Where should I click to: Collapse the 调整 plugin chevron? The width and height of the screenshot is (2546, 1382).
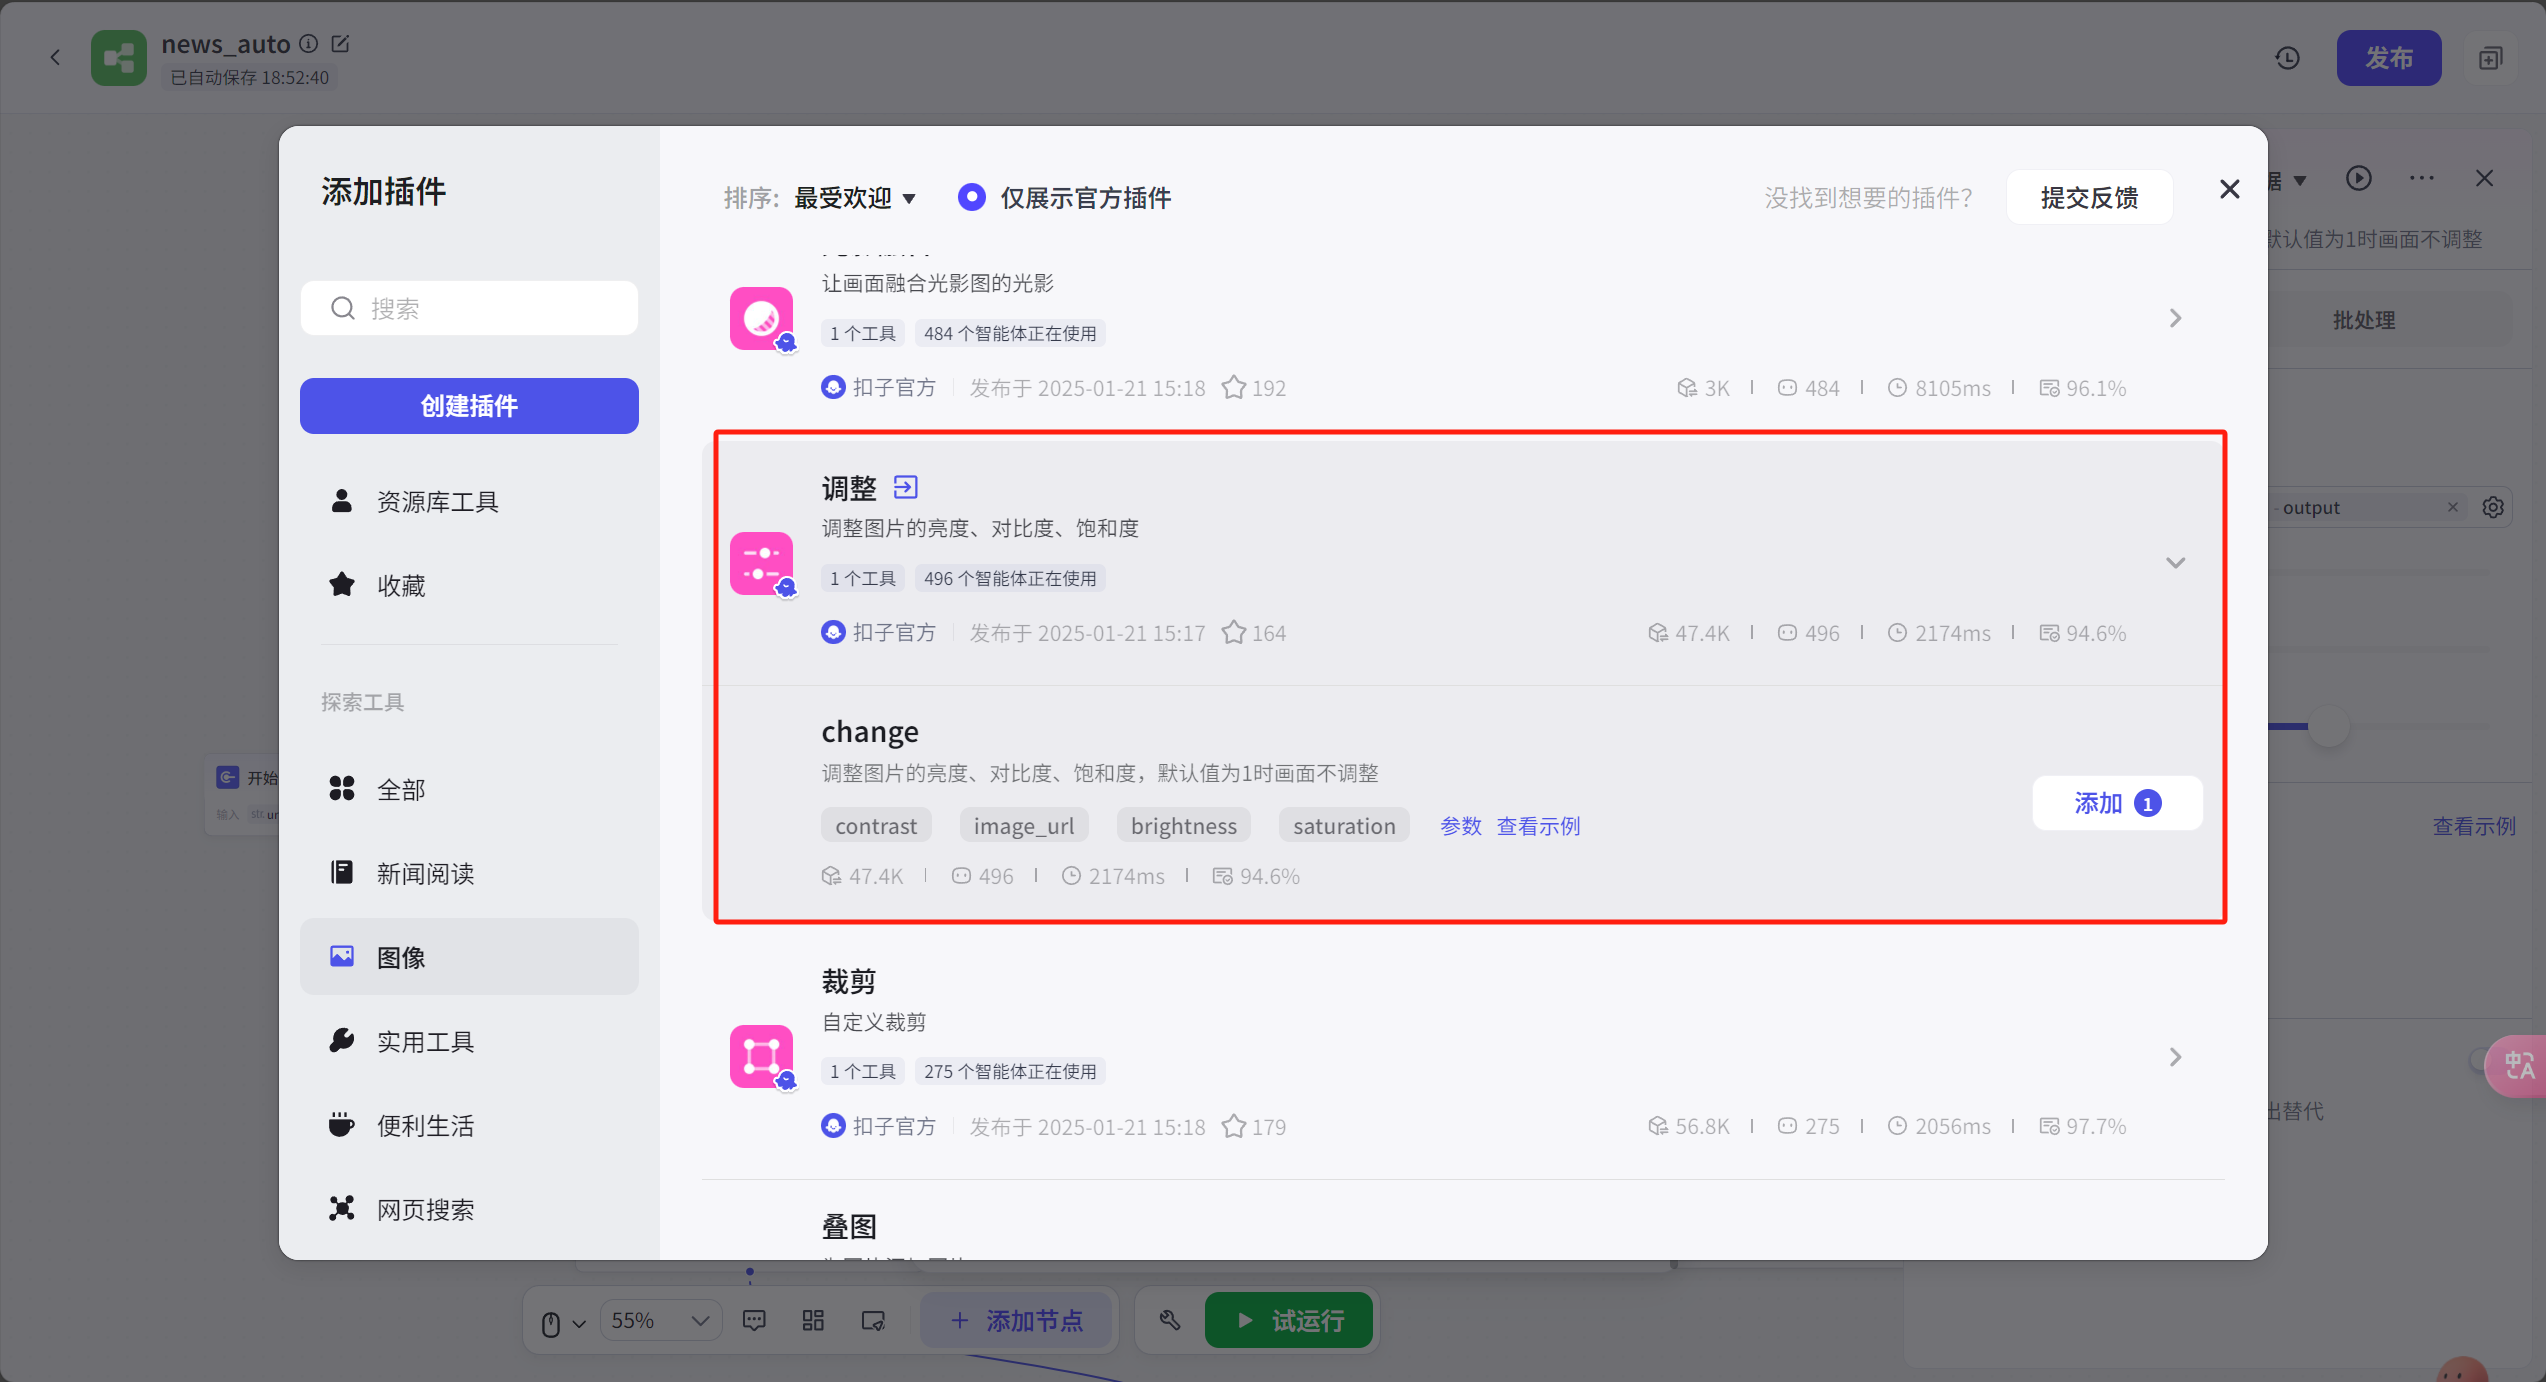2175,563
